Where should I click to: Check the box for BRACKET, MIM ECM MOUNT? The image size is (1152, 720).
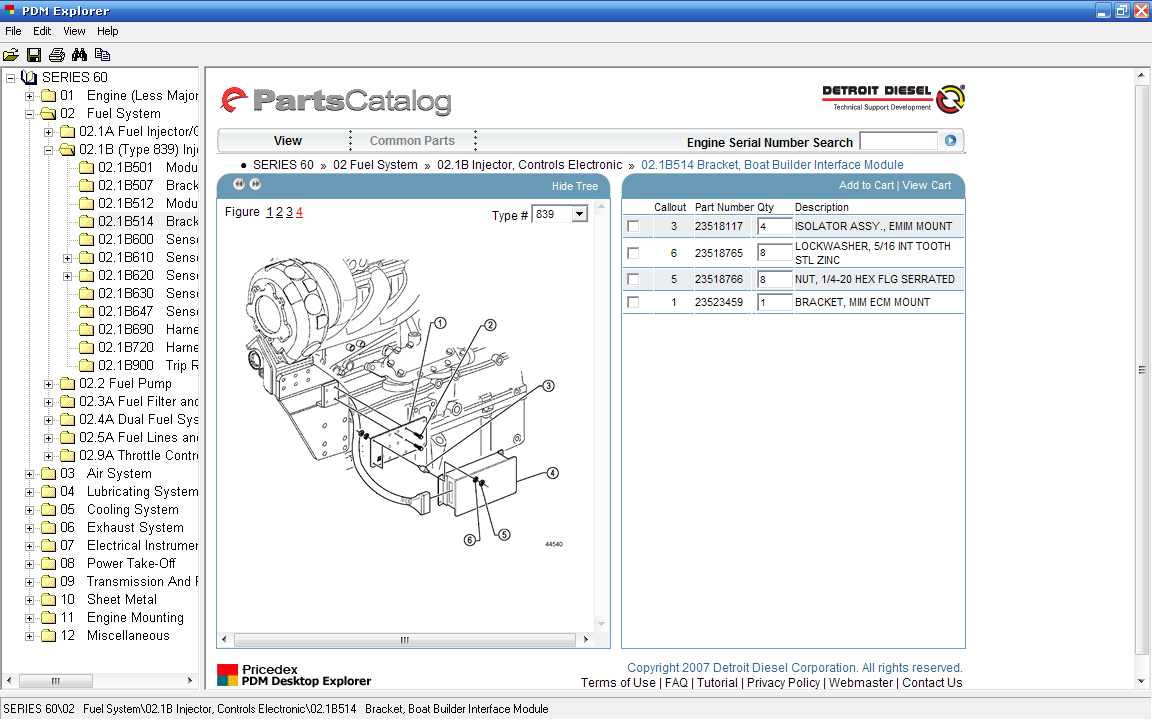(633, 302)
